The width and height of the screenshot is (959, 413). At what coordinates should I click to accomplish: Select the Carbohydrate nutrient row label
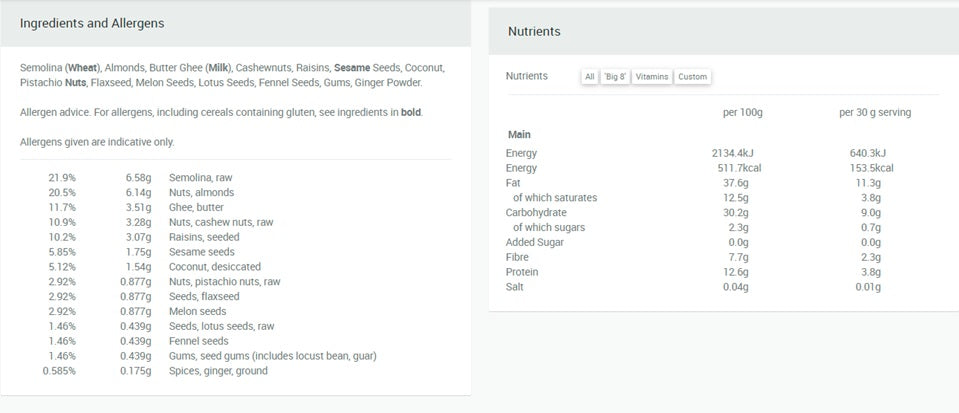(536, 213)
